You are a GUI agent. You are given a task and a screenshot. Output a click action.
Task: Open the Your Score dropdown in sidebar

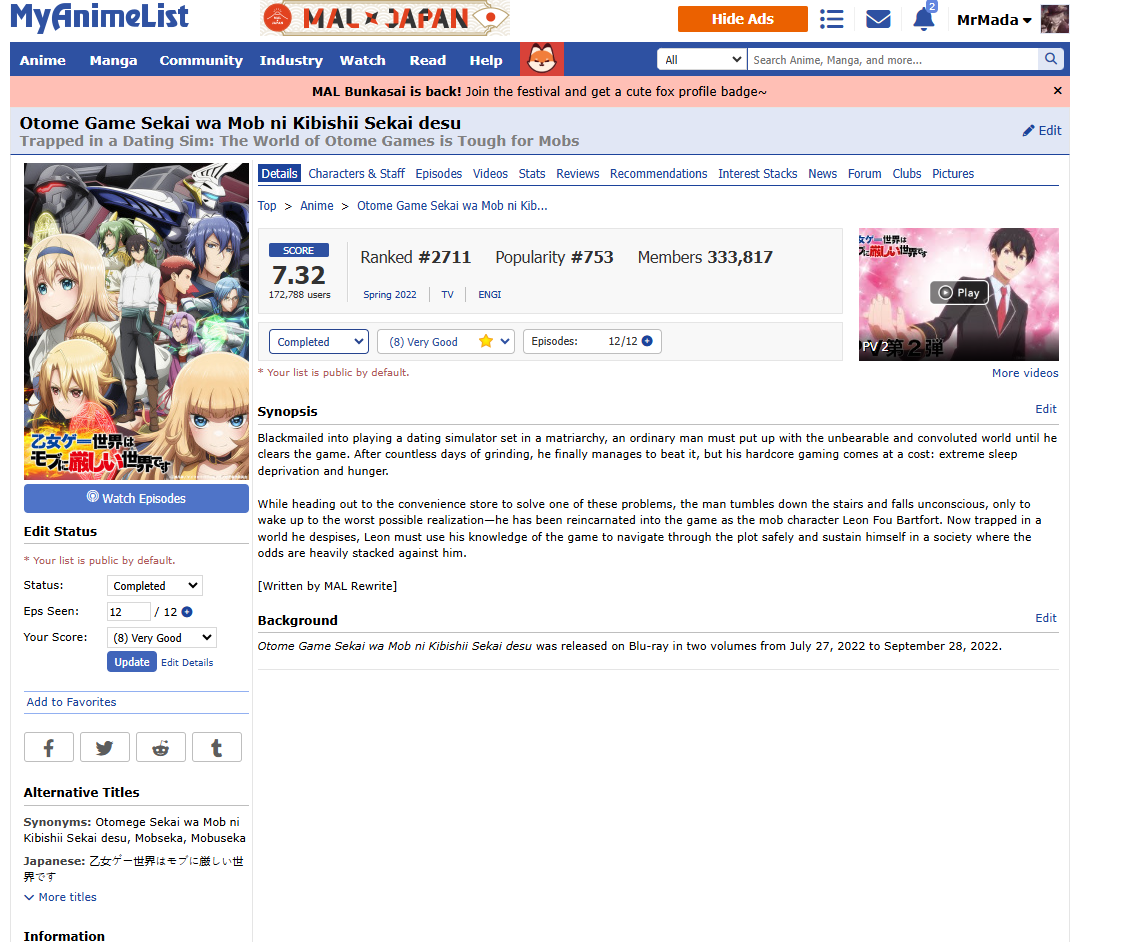(162, 637)
